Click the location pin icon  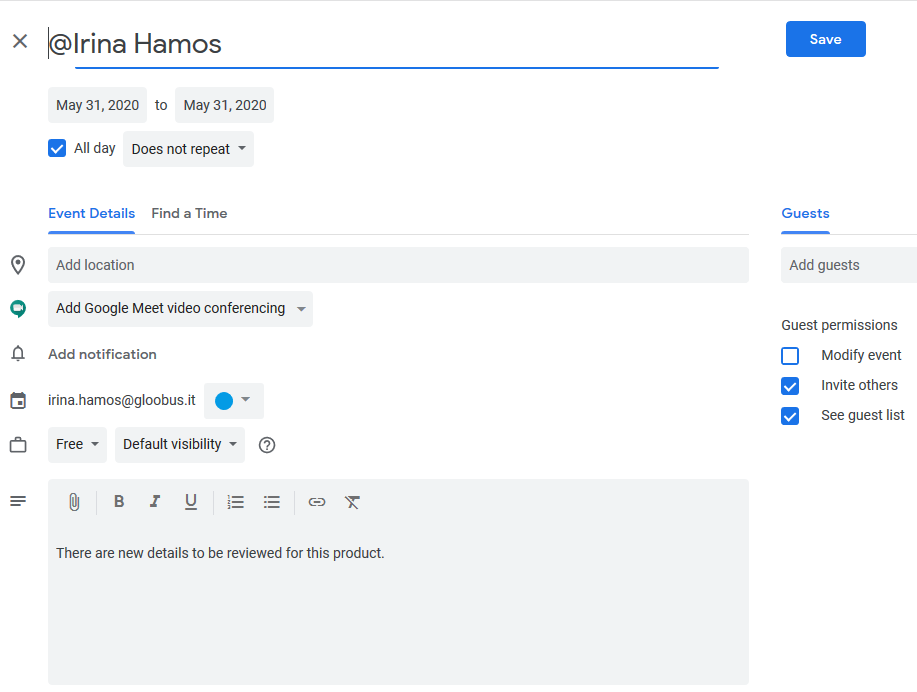[18, 265]
